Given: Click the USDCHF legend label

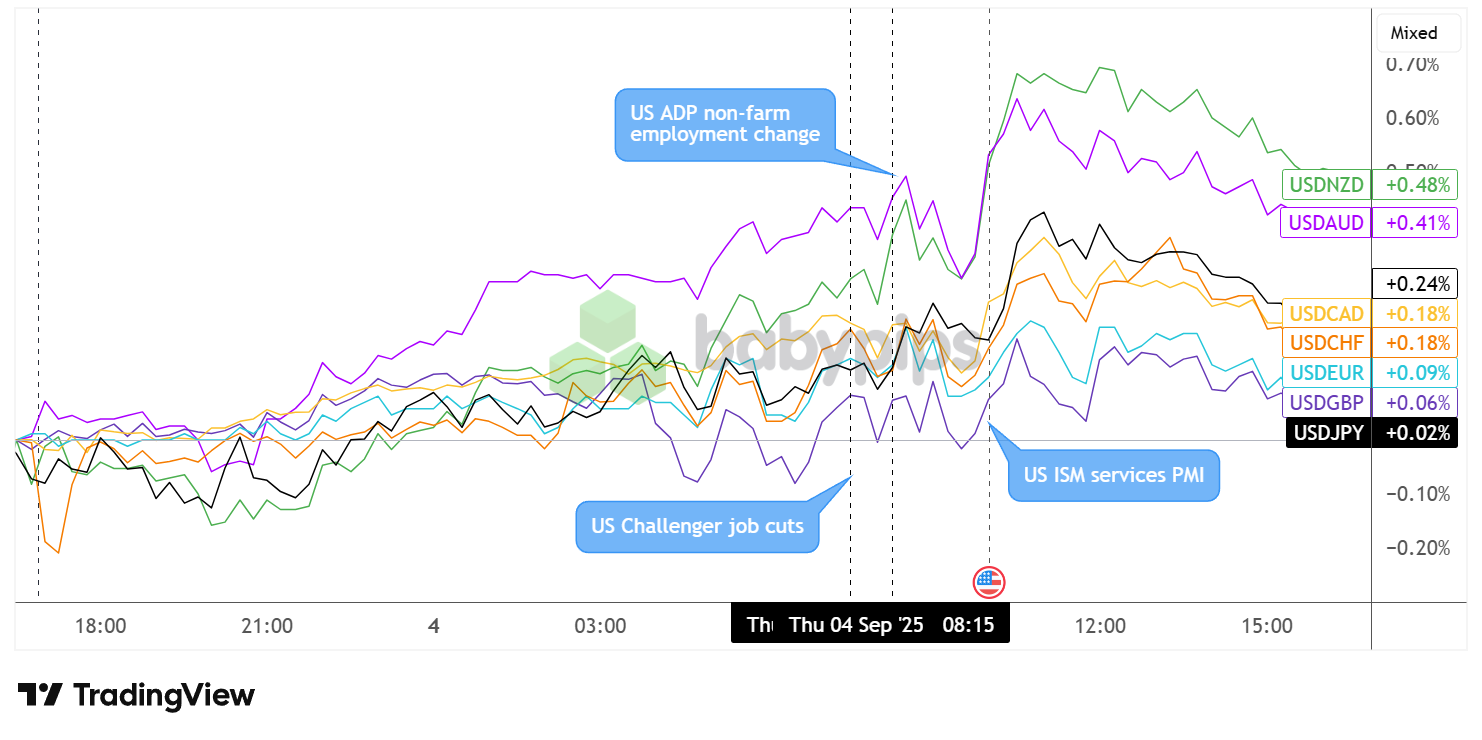Looking at the screenshot, I should coord(1326,343).
